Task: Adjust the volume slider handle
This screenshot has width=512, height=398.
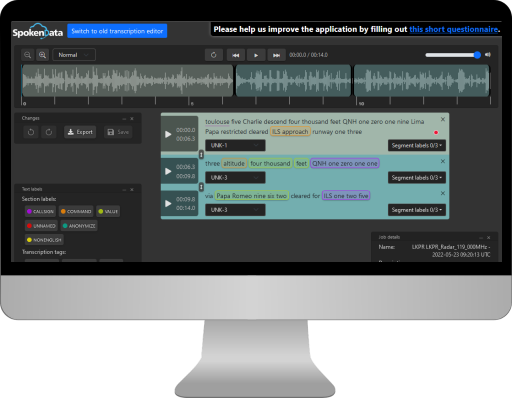Action: coord(477,55)
